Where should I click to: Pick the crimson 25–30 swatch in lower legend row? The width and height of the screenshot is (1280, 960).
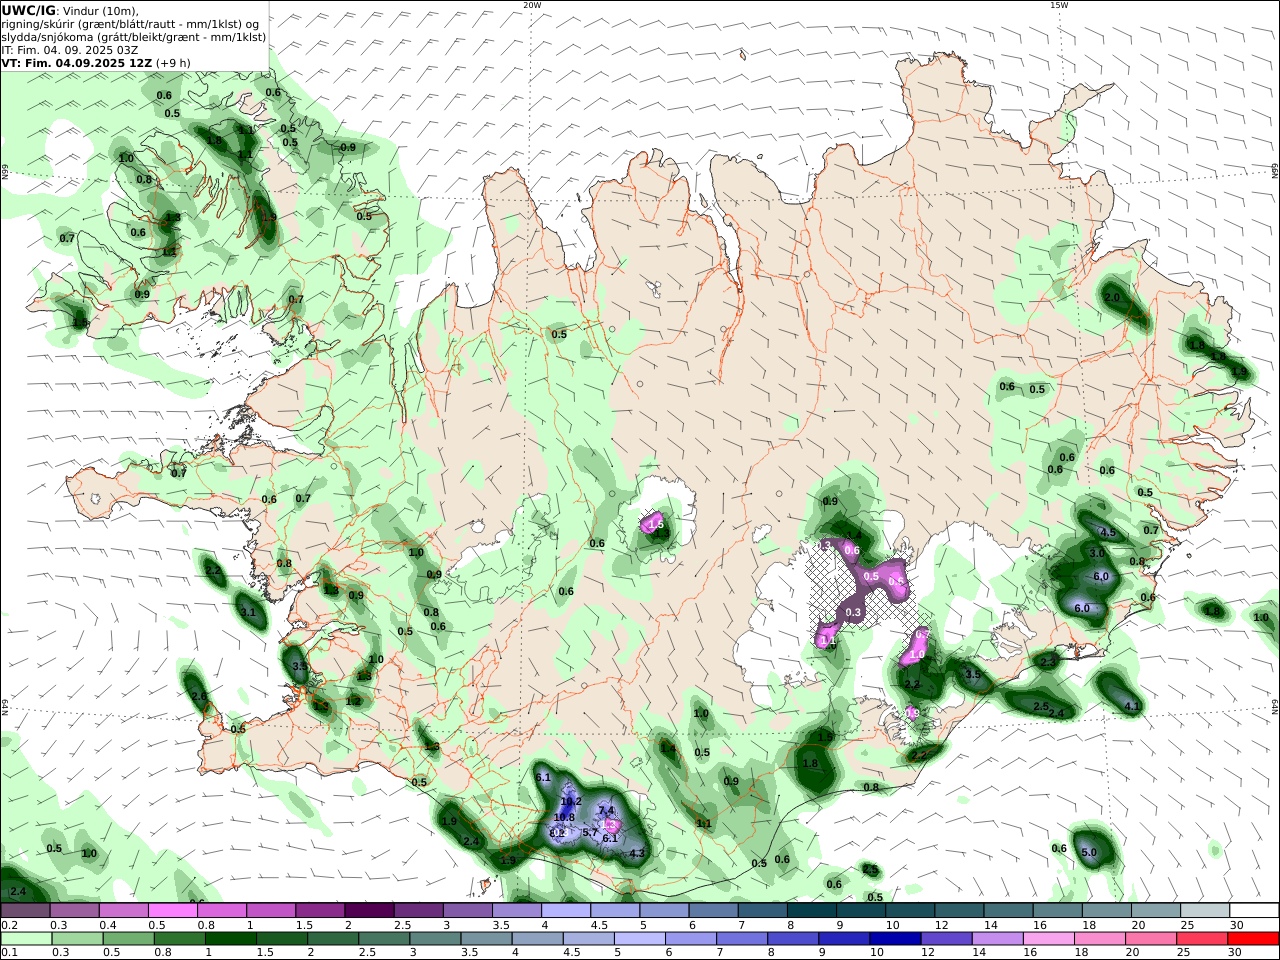pyautogui.click(x=1201, y=938)
